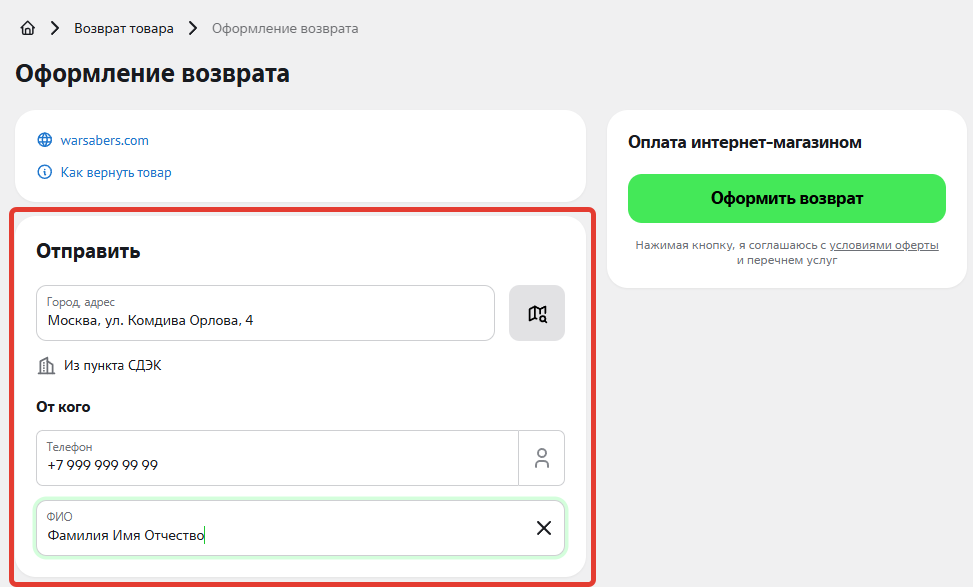
Task: Click the home icon in breadcrumbs
Action: (x=27, y=28)
